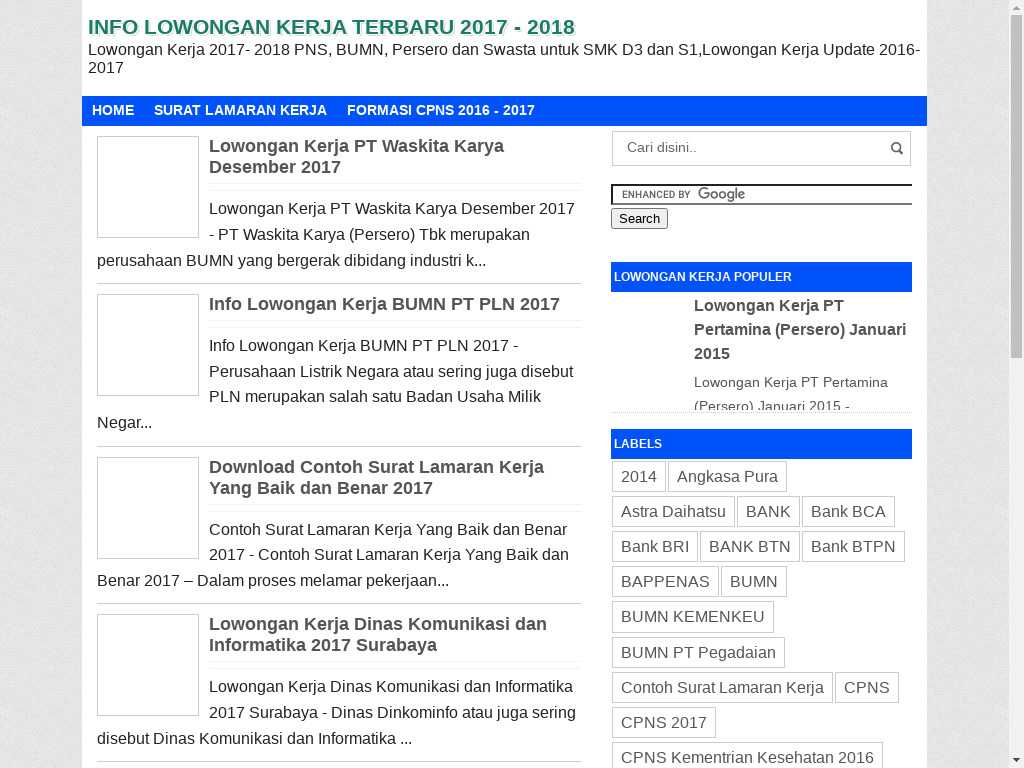The height and width of the screenshot is (768, 1024).
Task: Click the Cari disini search field
Action: [x=751, y=148]
